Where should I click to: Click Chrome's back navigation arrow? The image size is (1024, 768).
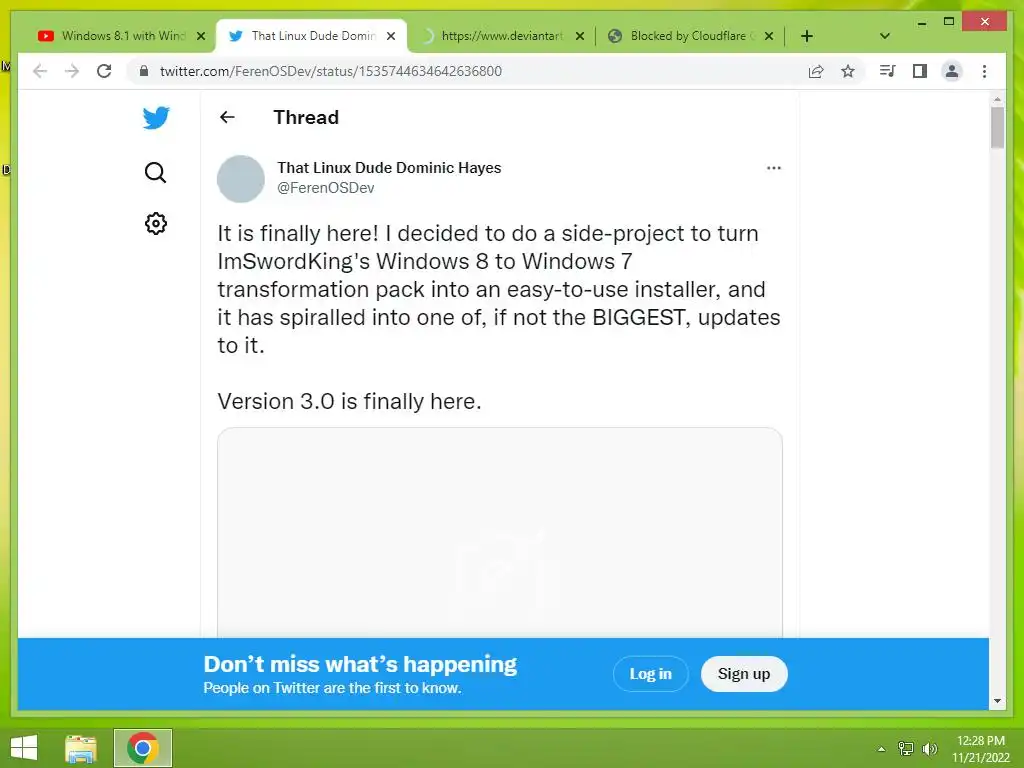[40, 71]
